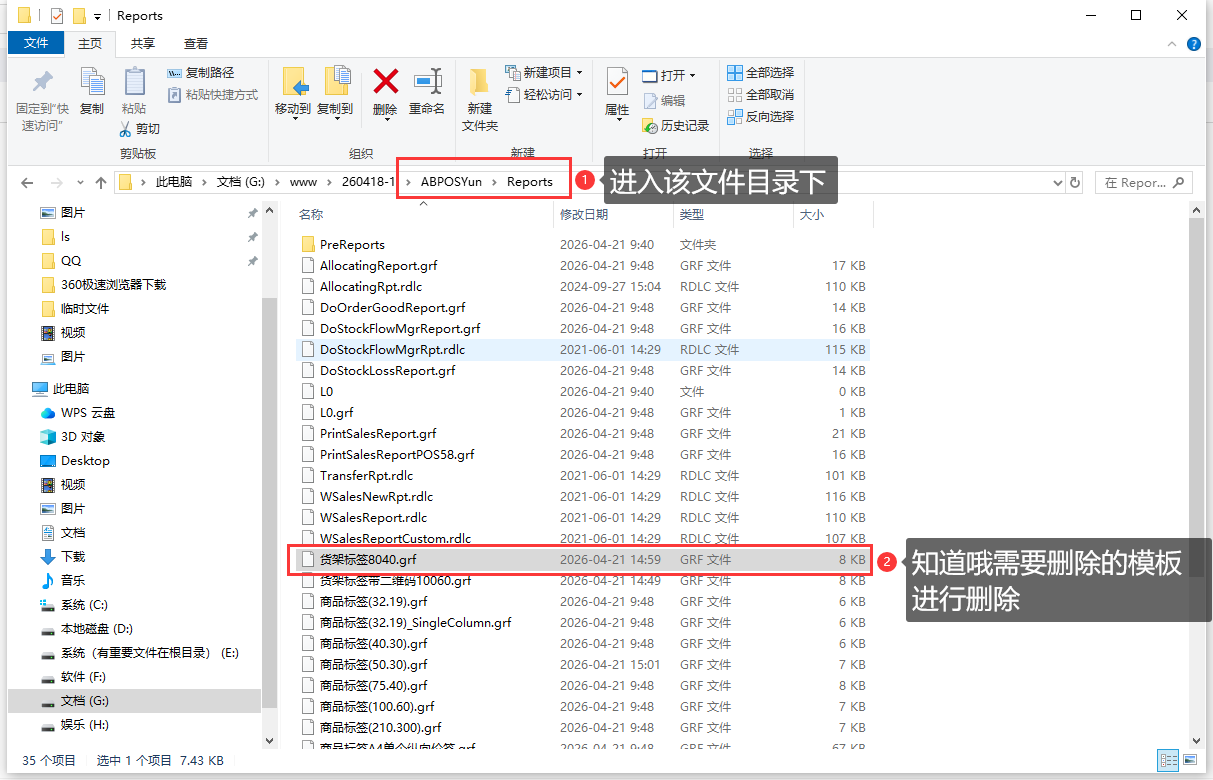Switch to details view mode
Screen dimensions: 1213x780
coord(1168,760)
